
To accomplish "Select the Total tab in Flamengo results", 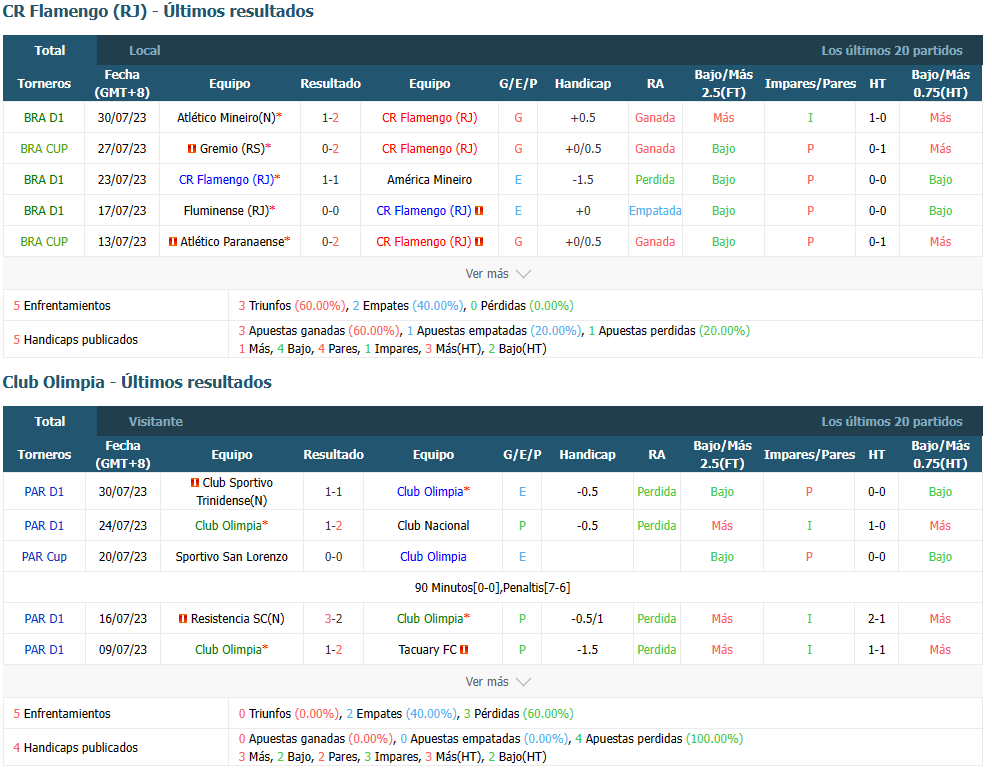I will coord(49,51).
